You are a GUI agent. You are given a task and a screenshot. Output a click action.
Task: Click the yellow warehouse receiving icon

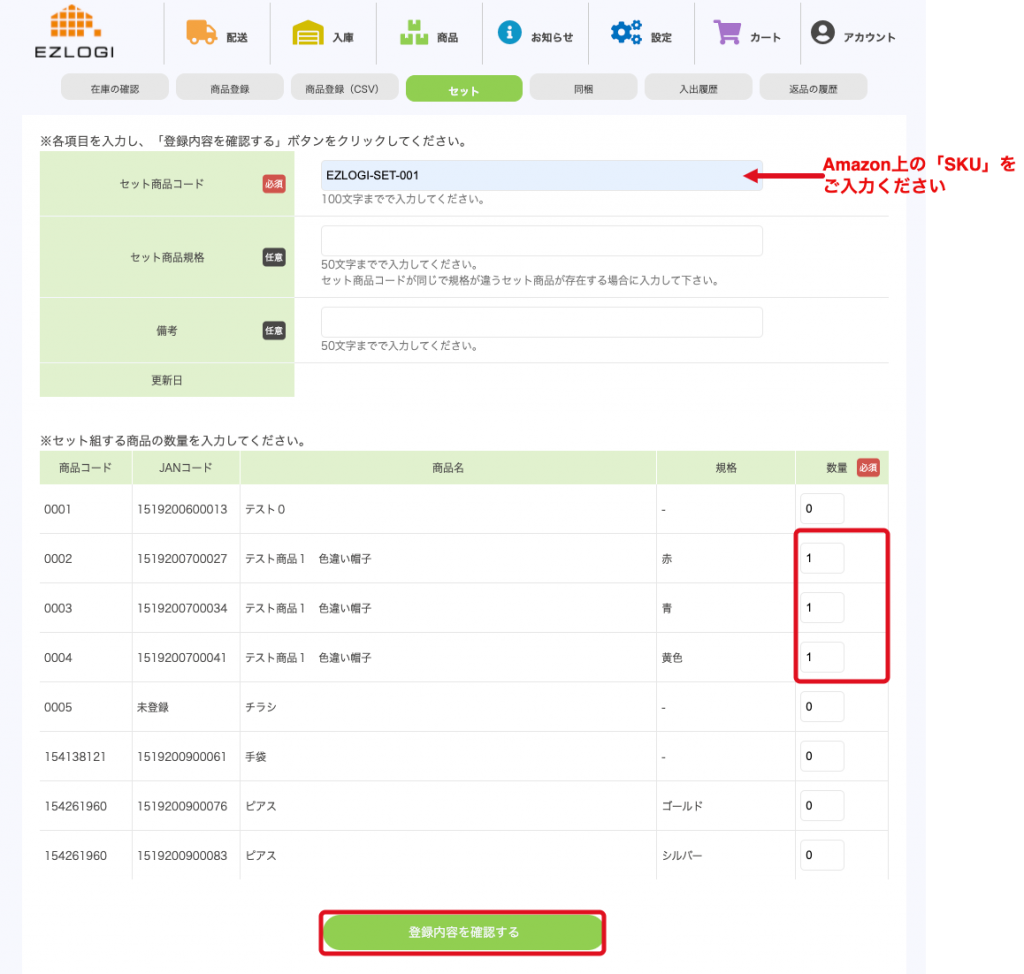pyautogui.click(x=308, y=34)
